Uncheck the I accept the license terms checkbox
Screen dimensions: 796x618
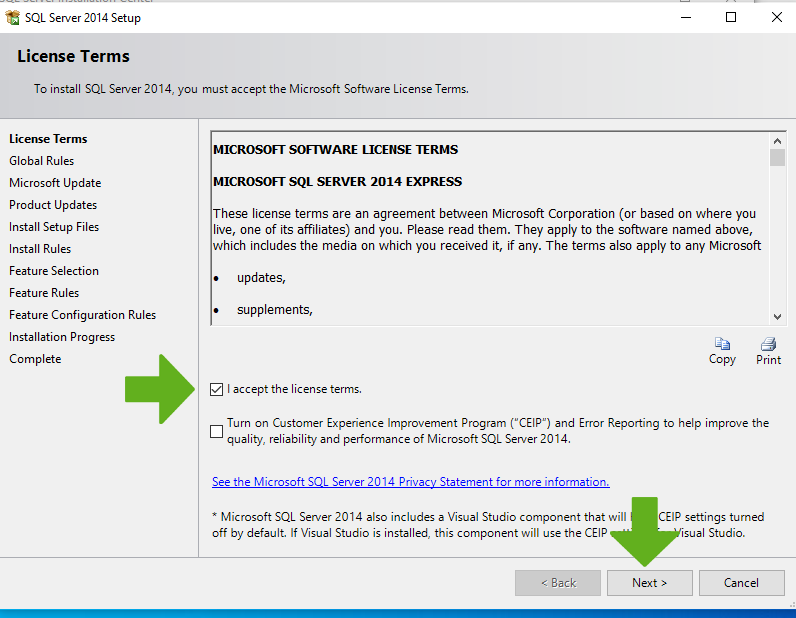[x=217, y=389]
